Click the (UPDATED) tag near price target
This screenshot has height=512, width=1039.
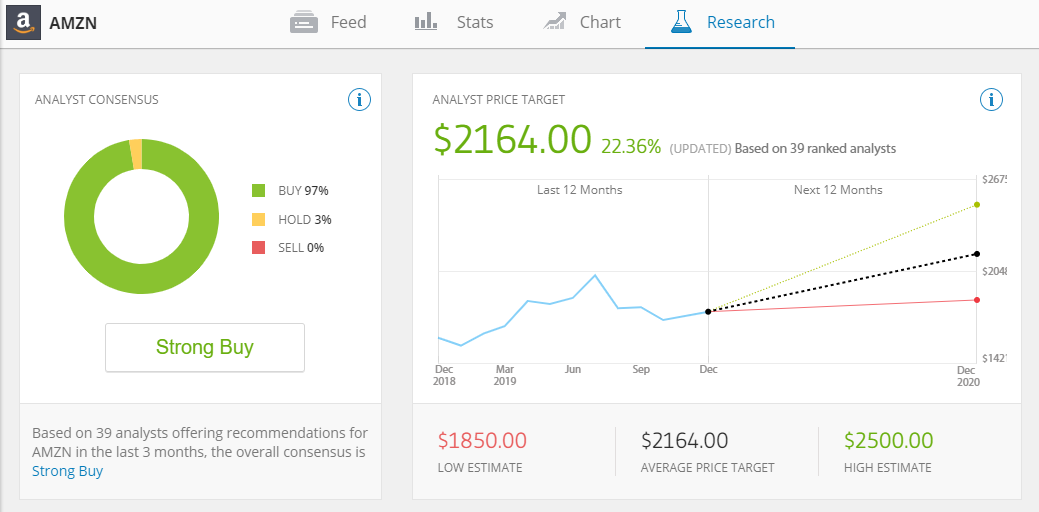700,148
